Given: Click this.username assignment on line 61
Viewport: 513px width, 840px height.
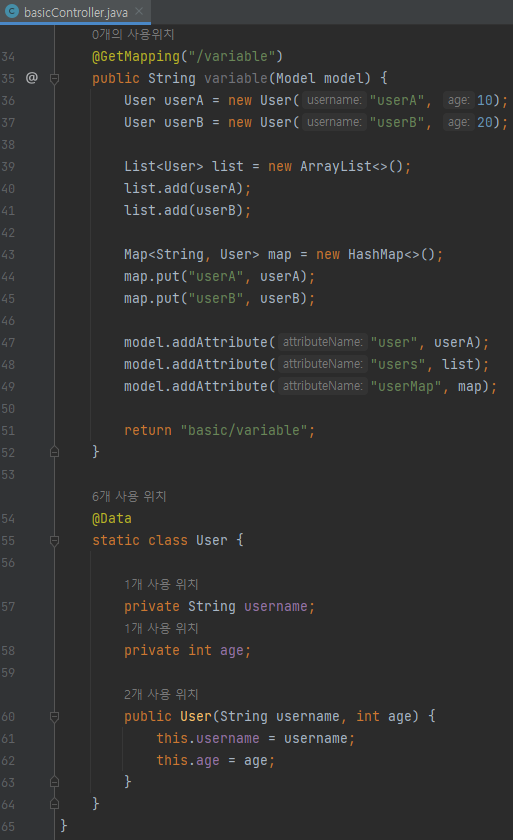Looking at the screenshot, I should pyautogui.click(x=255, y=738).
